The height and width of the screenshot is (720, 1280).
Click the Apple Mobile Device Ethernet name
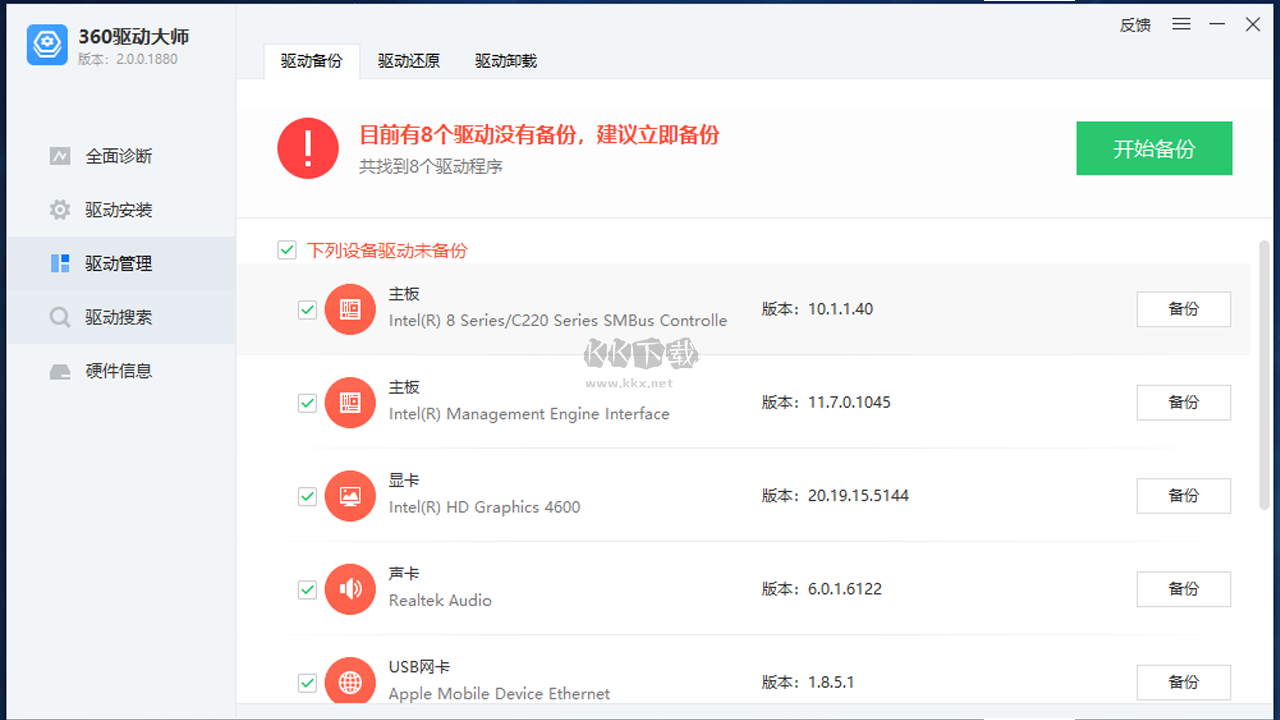point(499,694)
